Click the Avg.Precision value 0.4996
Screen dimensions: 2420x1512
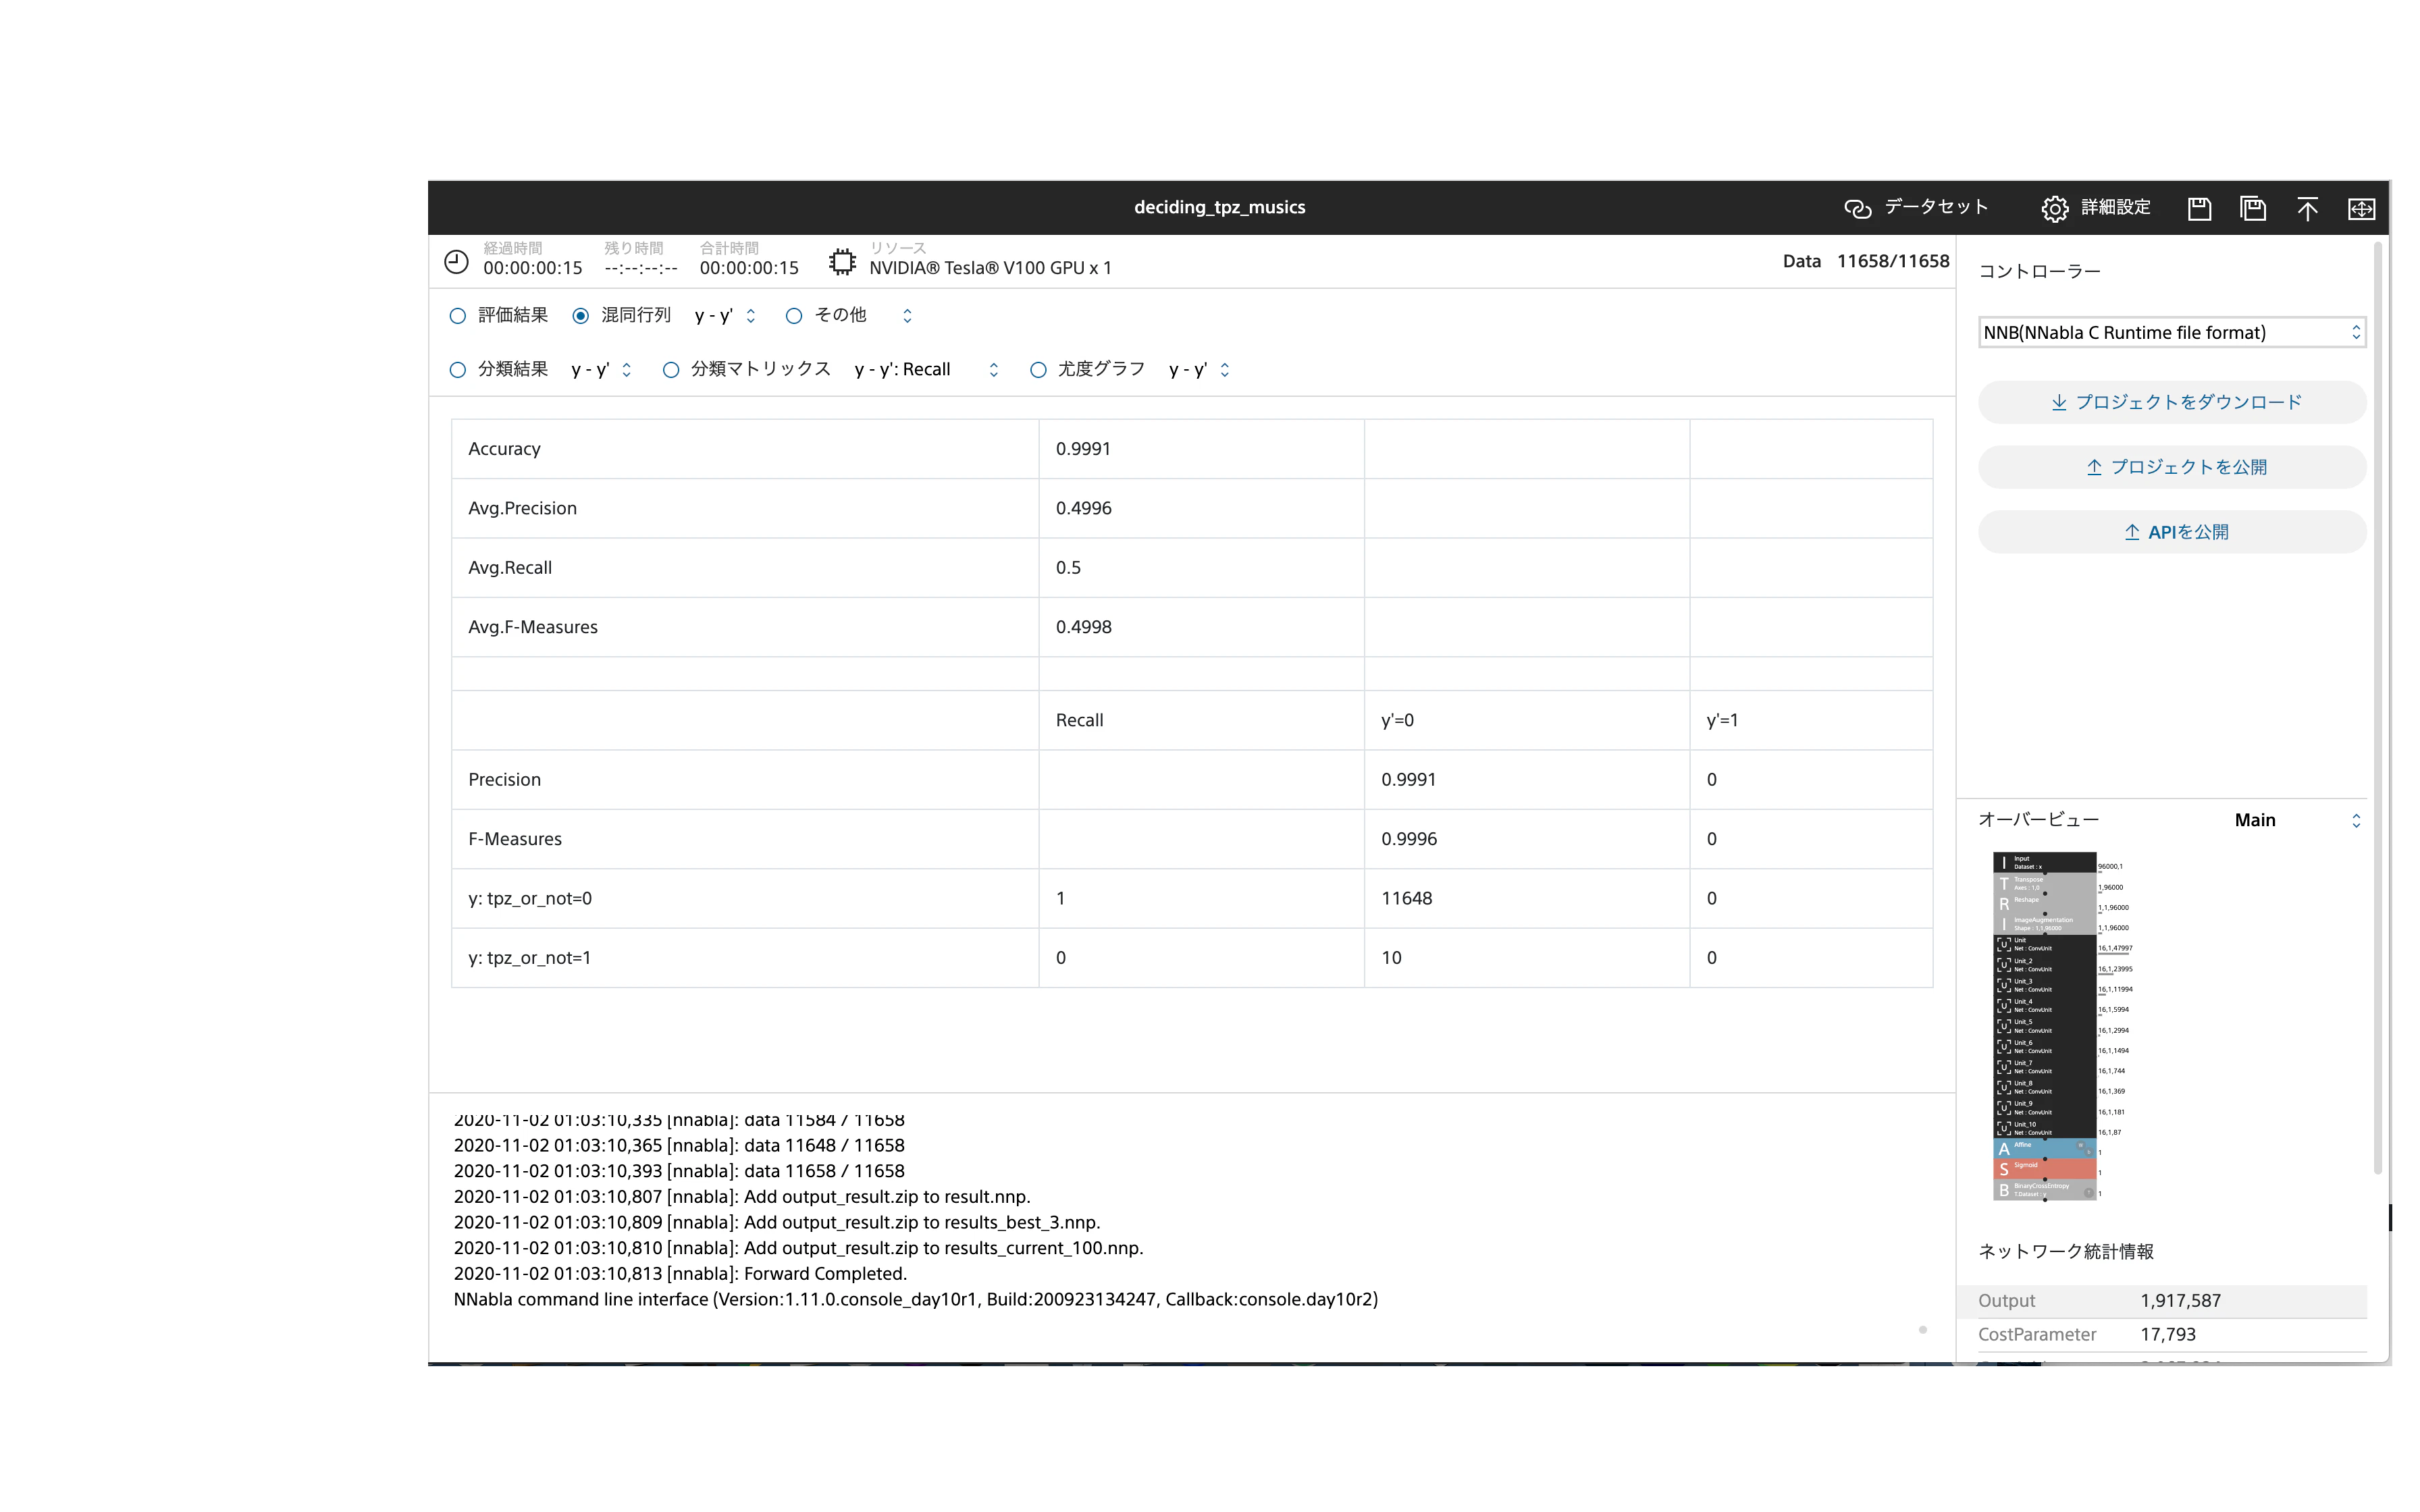point(1083,508)
